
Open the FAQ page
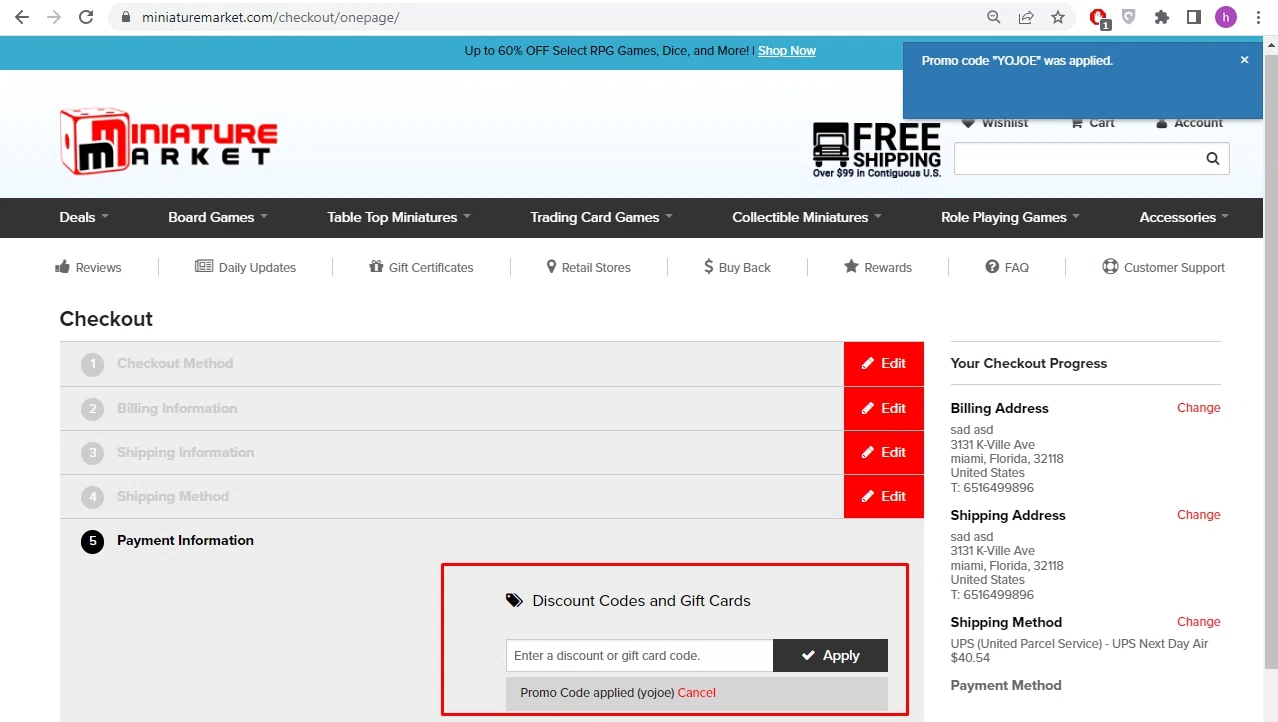(x=1007, y=267)
